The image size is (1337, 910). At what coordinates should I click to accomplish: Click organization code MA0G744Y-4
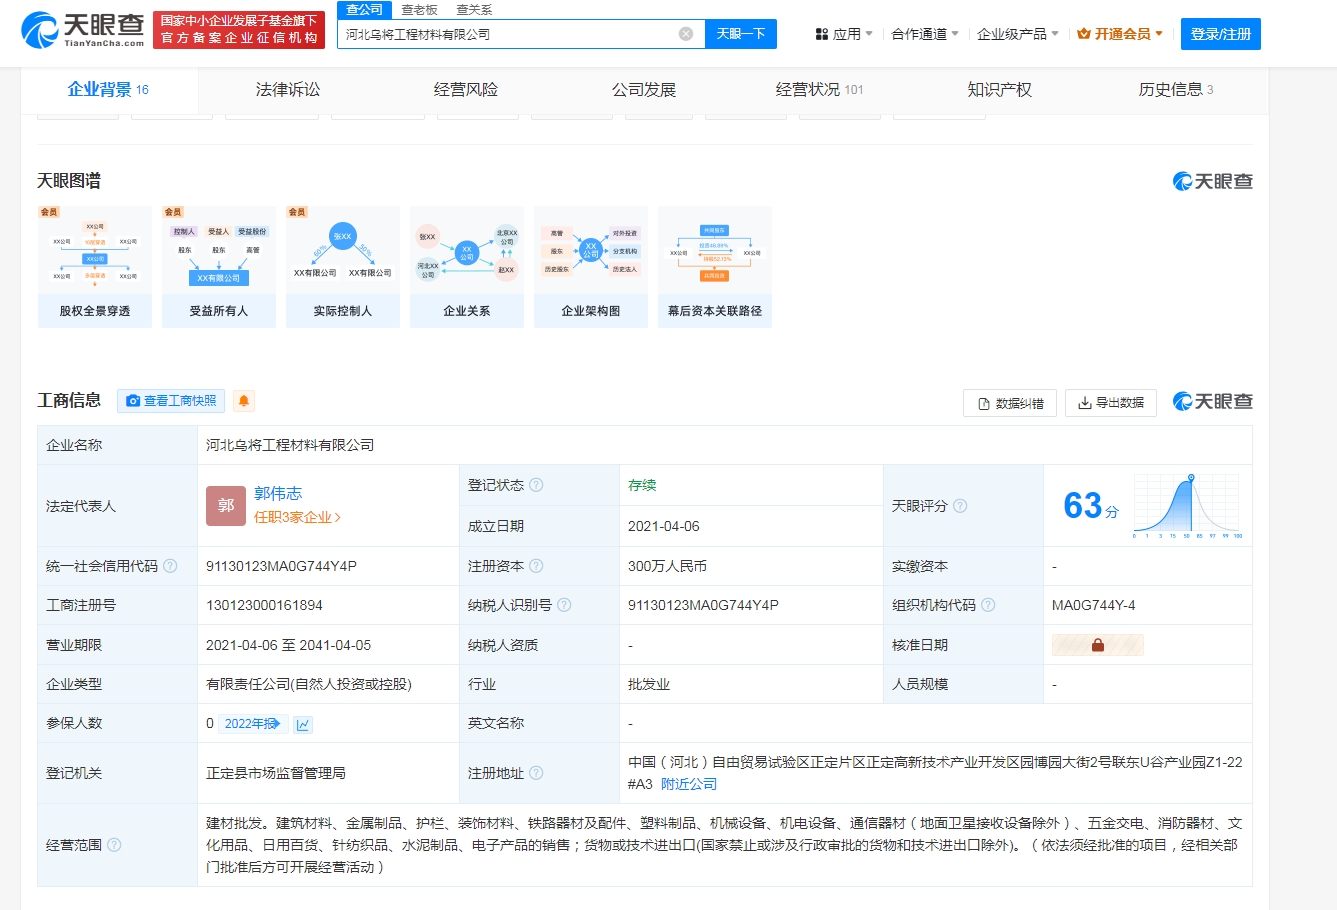click(1094, 605)
